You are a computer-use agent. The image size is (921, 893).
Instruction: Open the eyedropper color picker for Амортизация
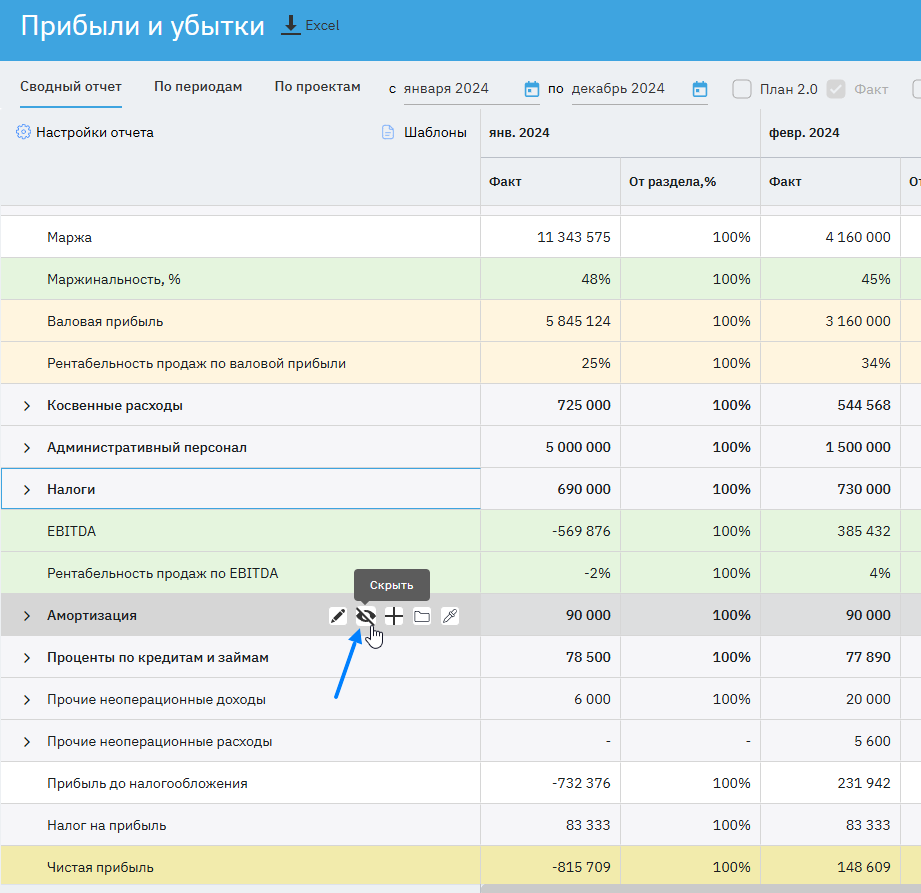[x=450, y=616]
